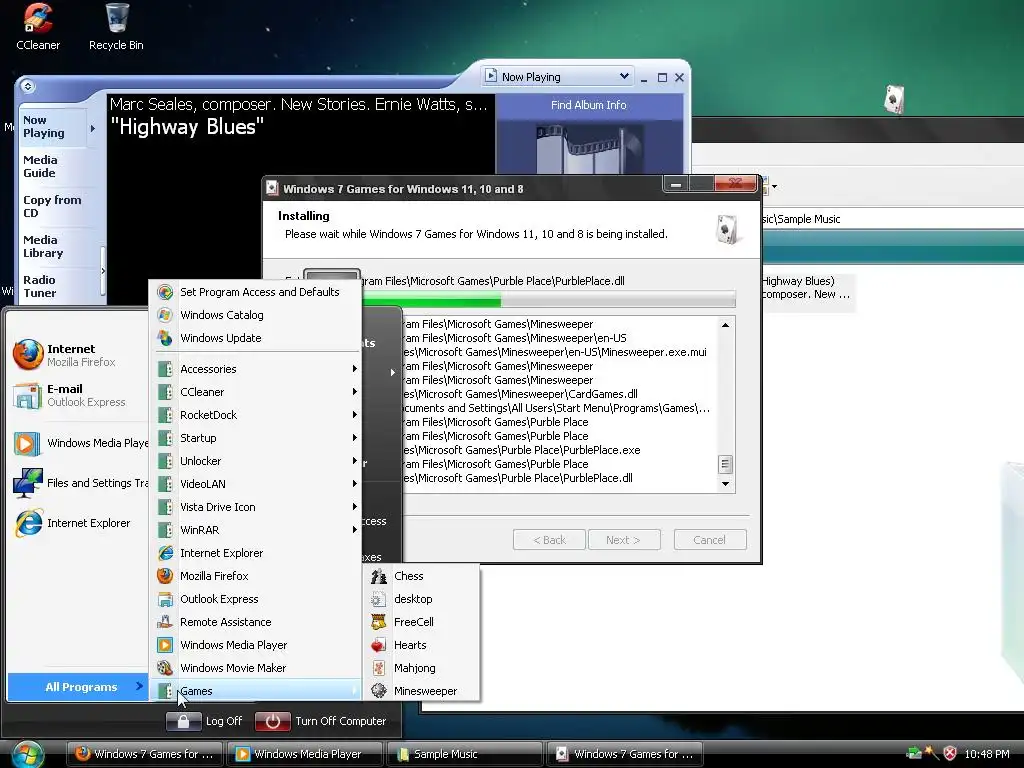Click the Sample Music taskbar button
This screenshot has width=1024, height=768.
click(x=465, y=754)
